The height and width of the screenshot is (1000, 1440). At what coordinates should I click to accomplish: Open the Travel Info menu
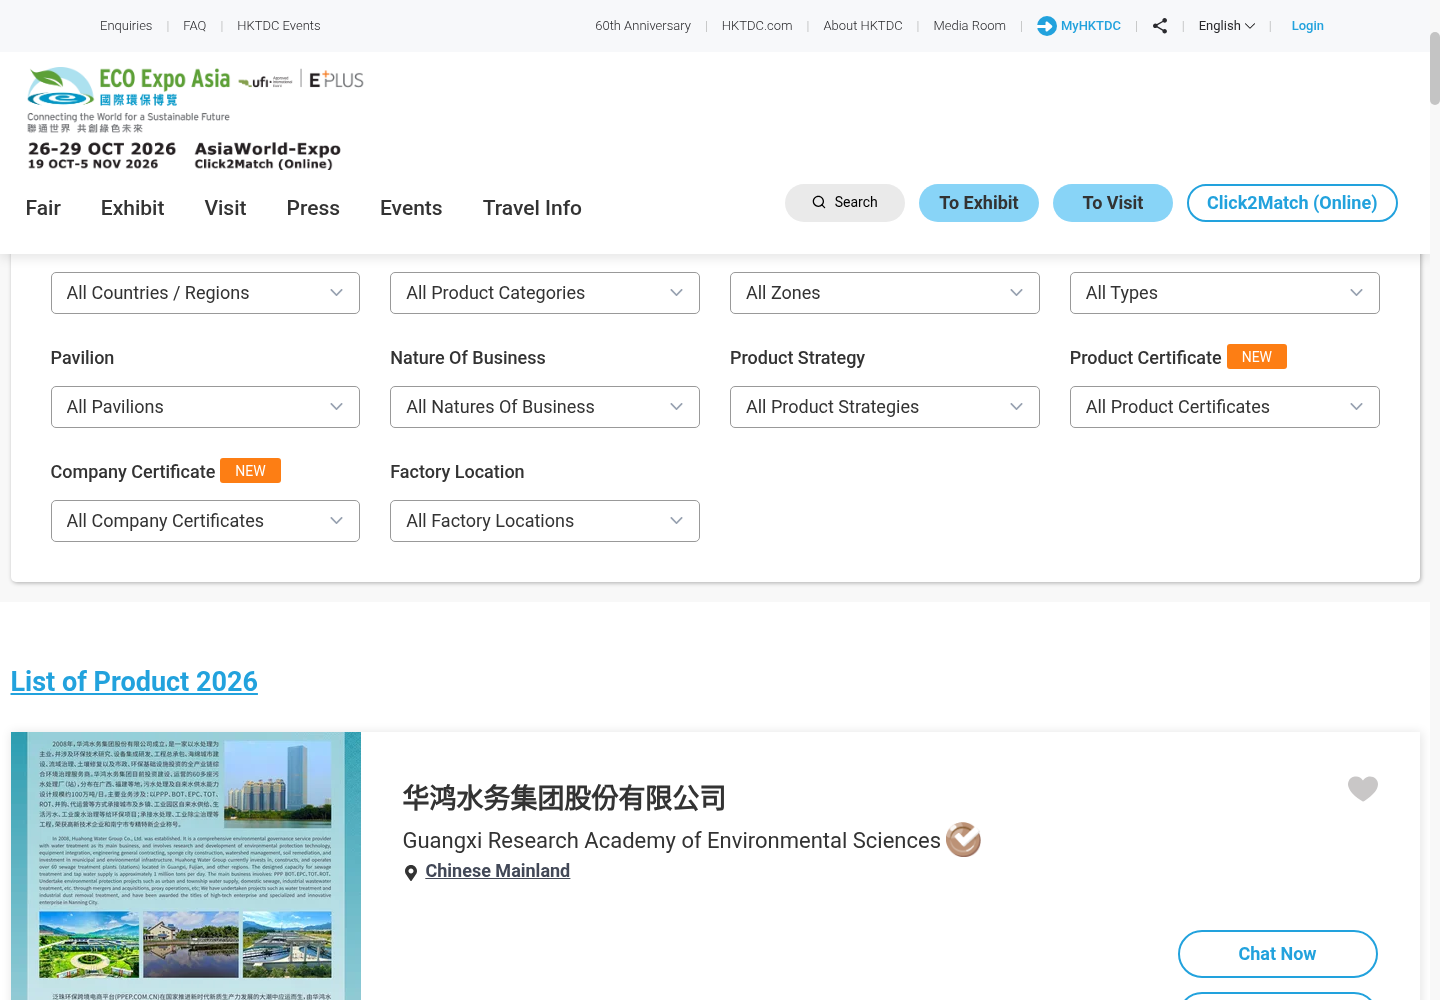tap(532, 208)
